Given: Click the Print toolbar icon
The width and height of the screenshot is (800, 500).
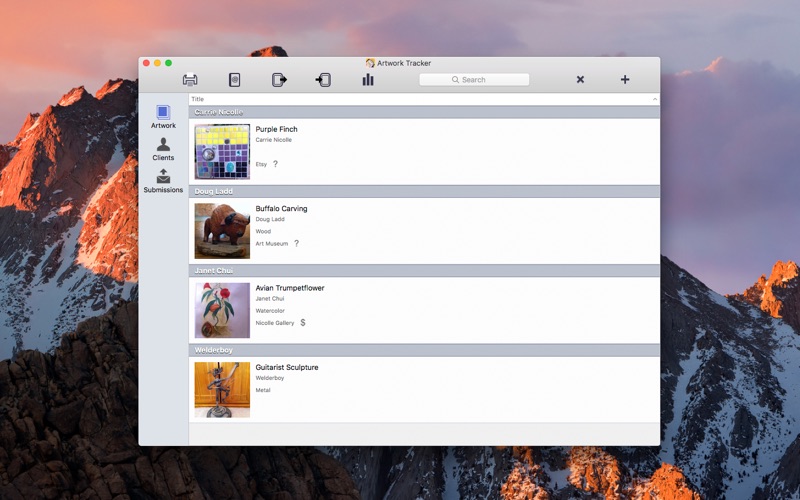Looking at the screenshot, I should (190, 80).
